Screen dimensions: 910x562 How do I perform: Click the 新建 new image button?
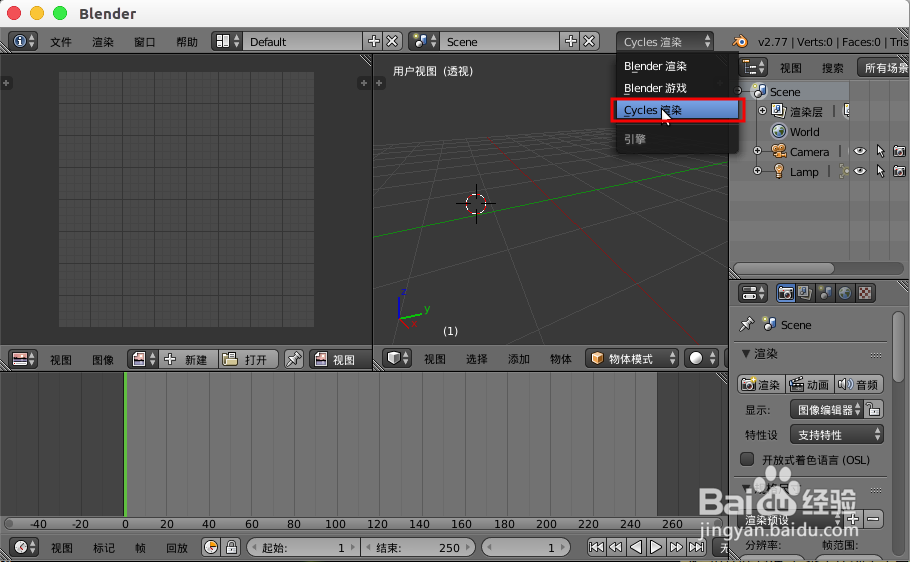[x=188, y=359]
